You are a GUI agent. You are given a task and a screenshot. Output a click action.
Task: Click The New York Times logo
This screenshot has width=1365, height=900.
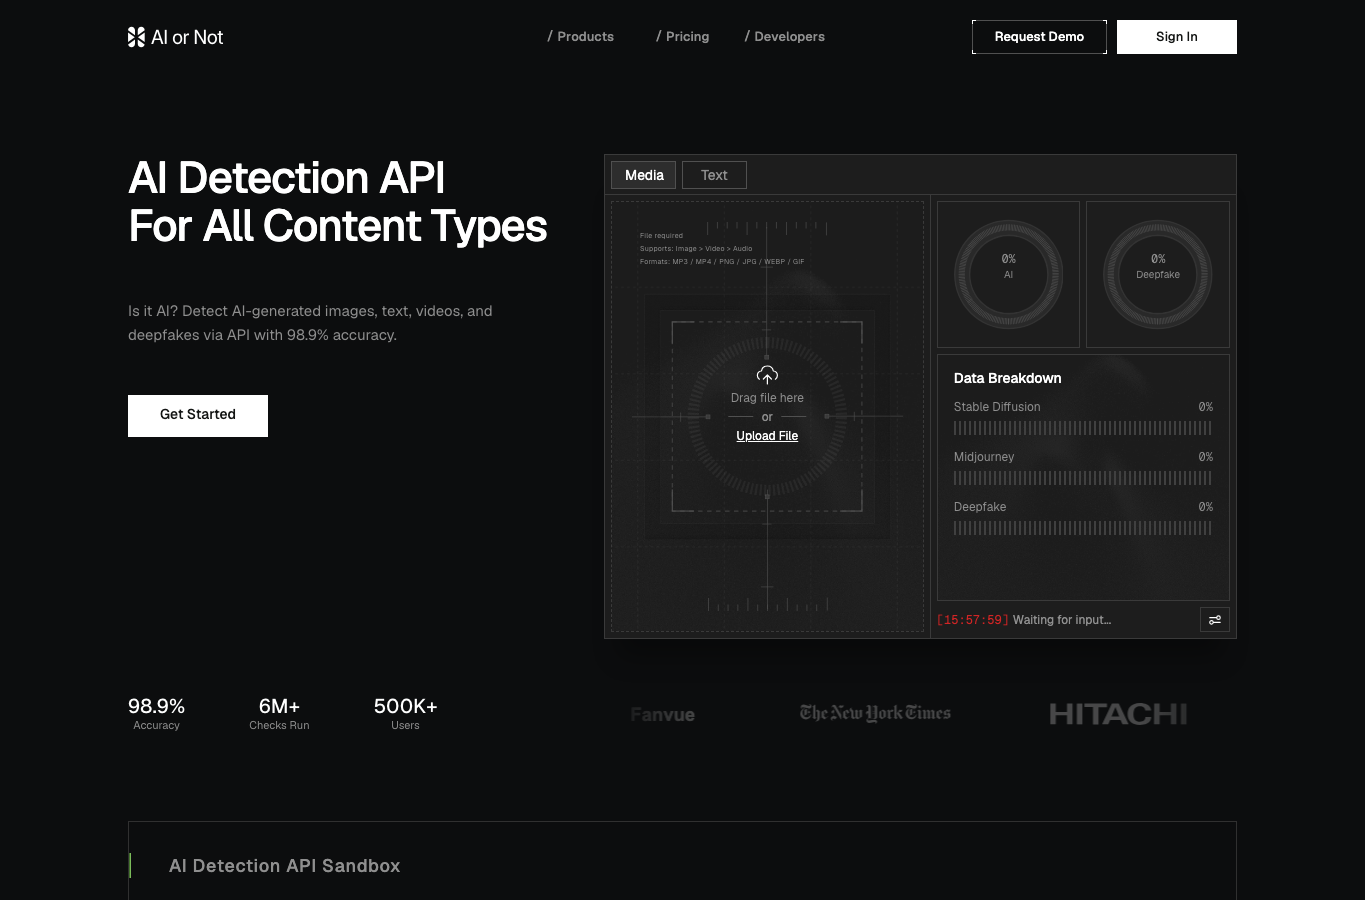(875, 713)
